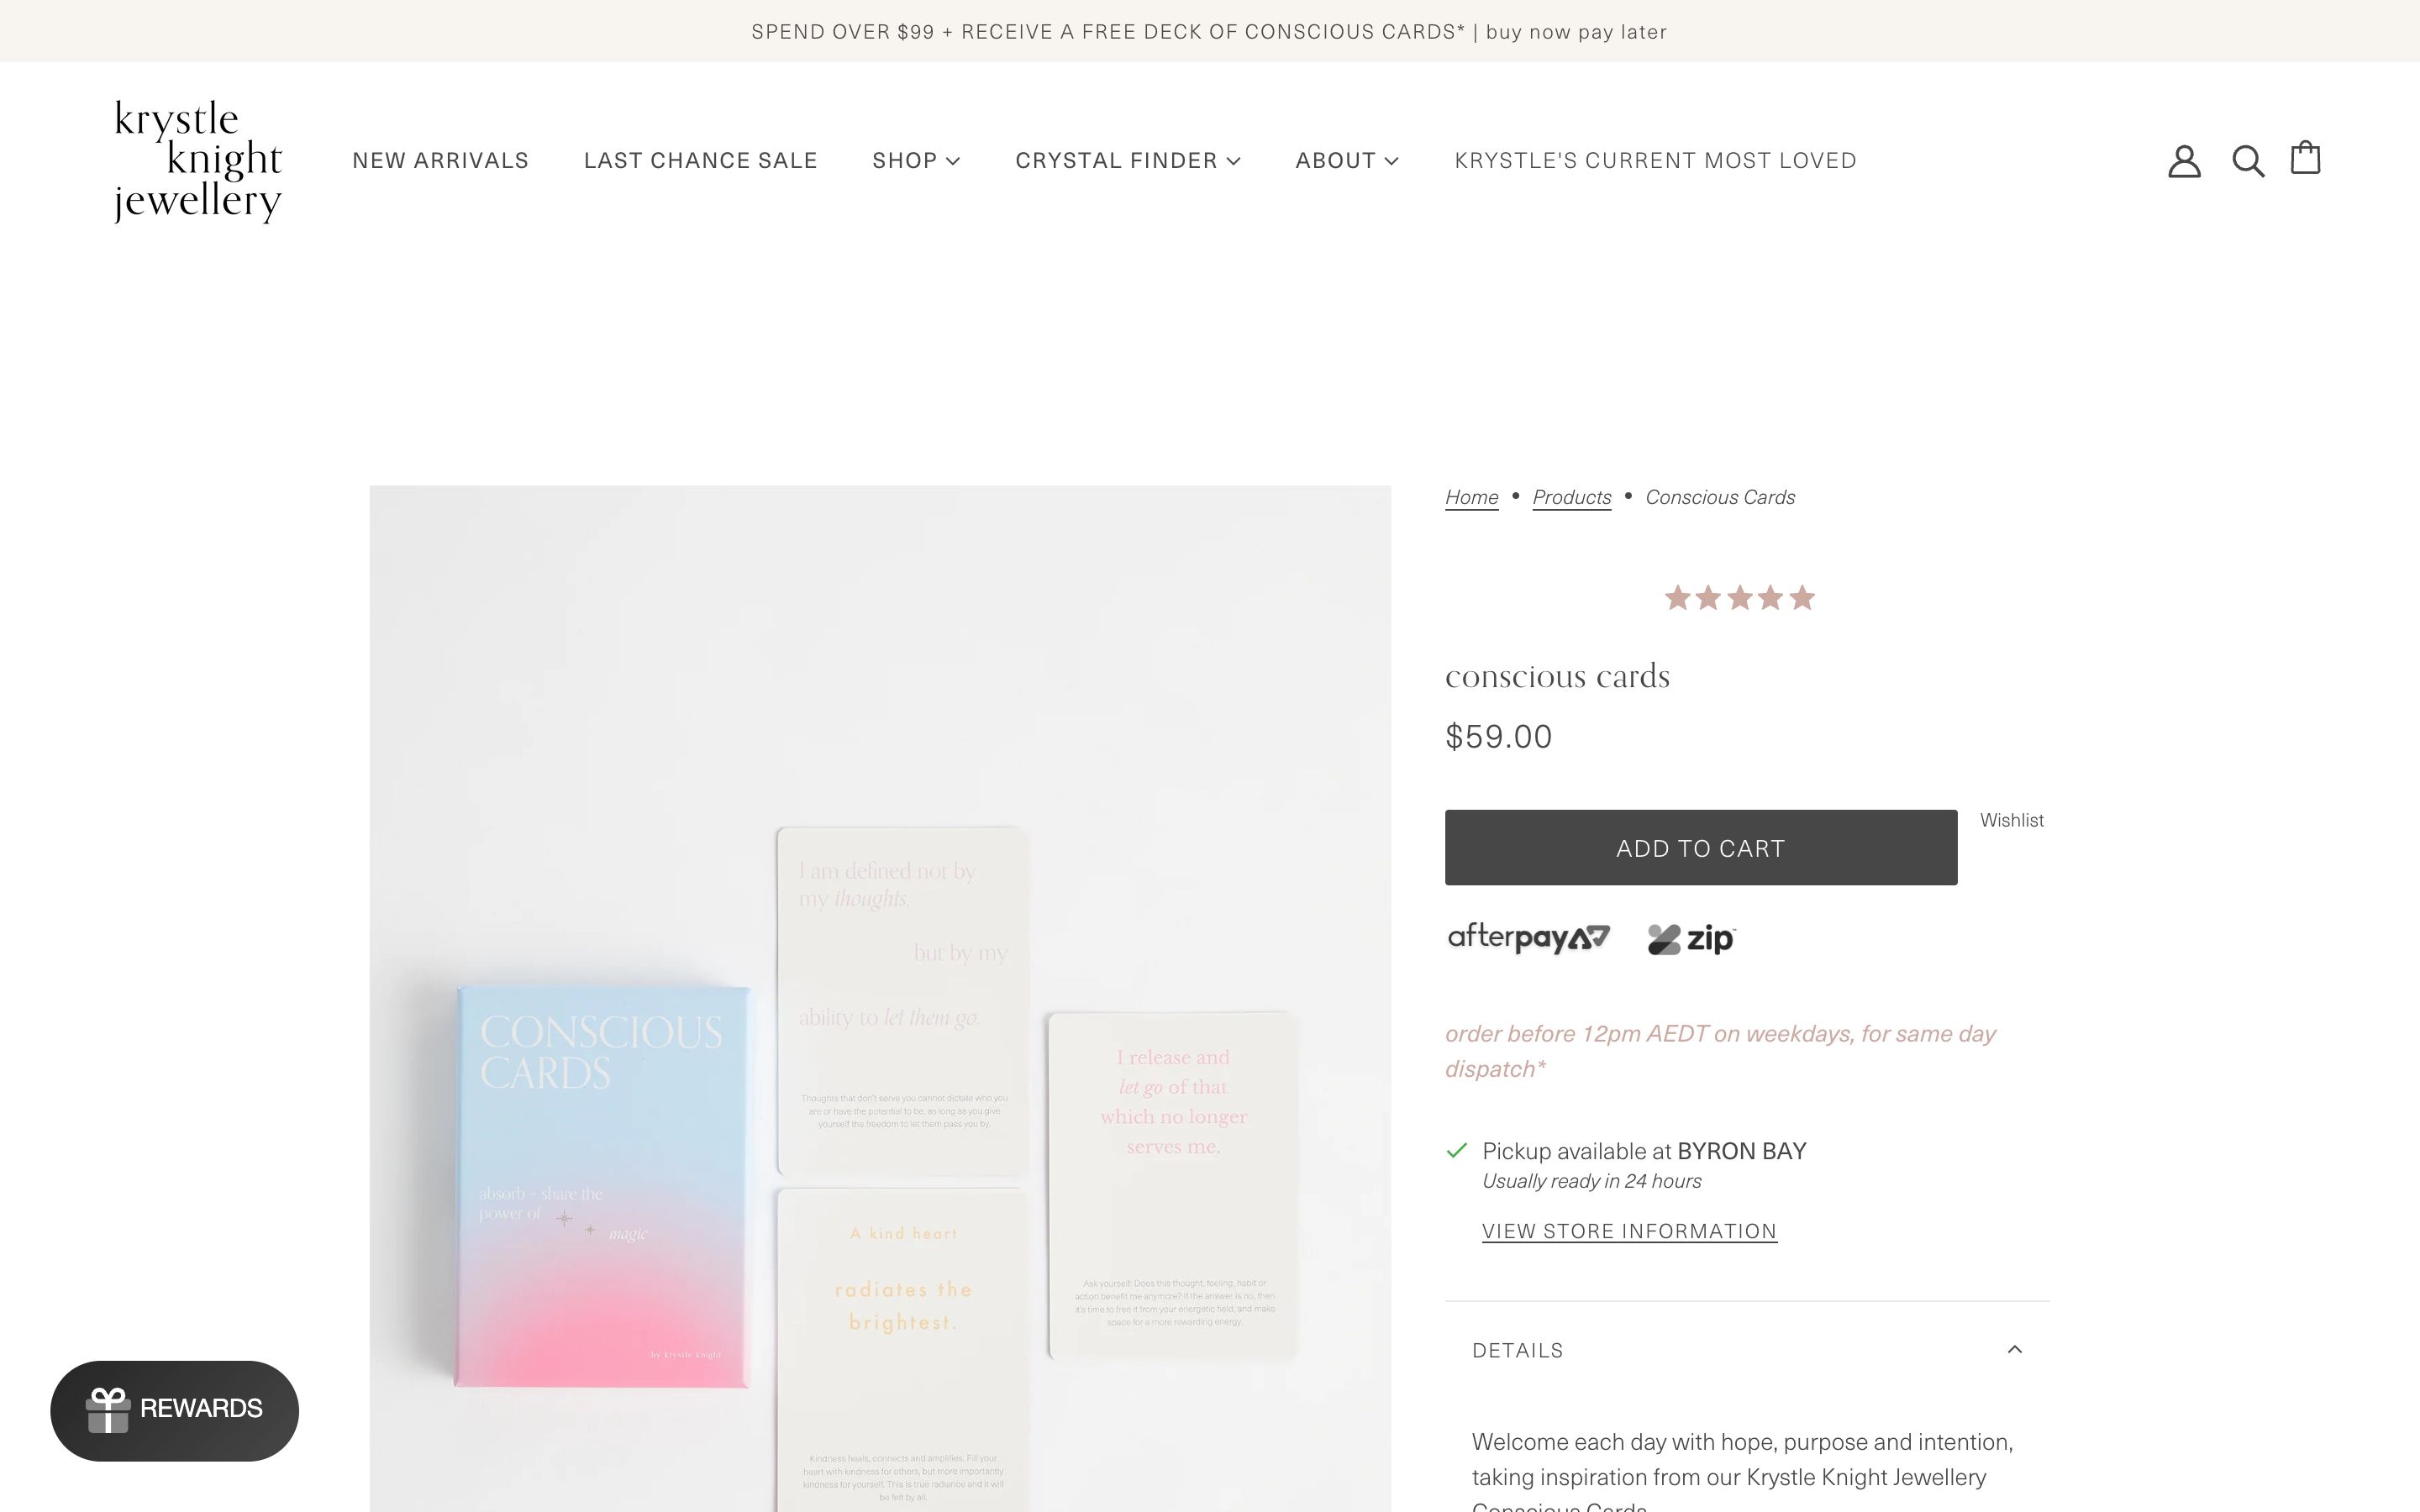The width and height of the screenshot is (2420, 1512).
Task: Collapse the DETAILS section chevron
Action: (2016, 1349)
